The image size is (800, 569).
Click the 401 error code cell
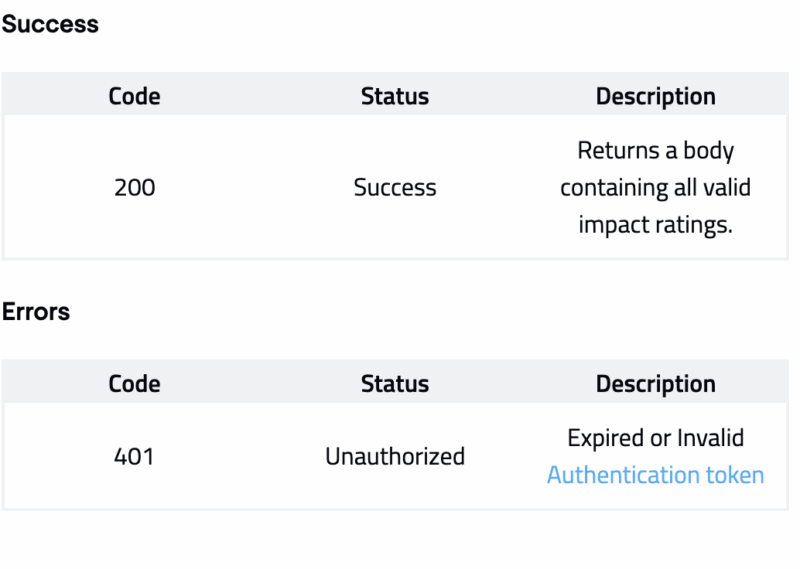pos(134,456)
